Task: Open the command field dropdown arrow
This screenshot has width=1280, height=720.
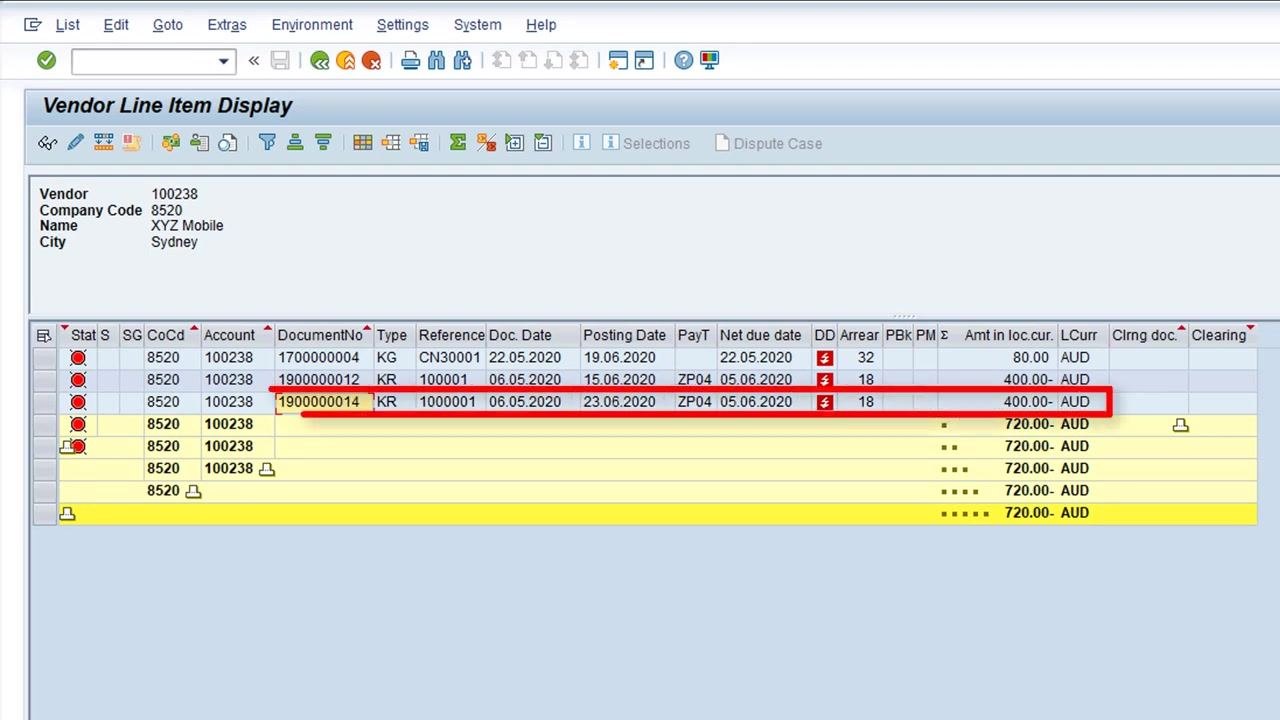Action: [224, 62]
